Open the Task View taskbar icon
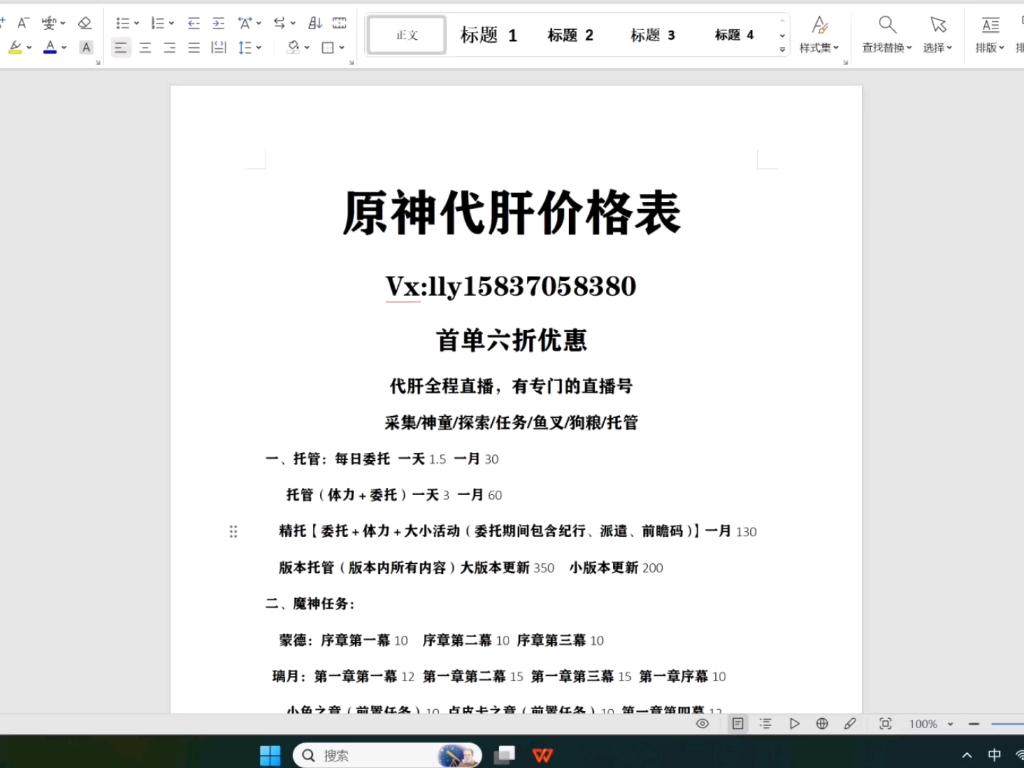1024x768 pixels. [504, 756]
